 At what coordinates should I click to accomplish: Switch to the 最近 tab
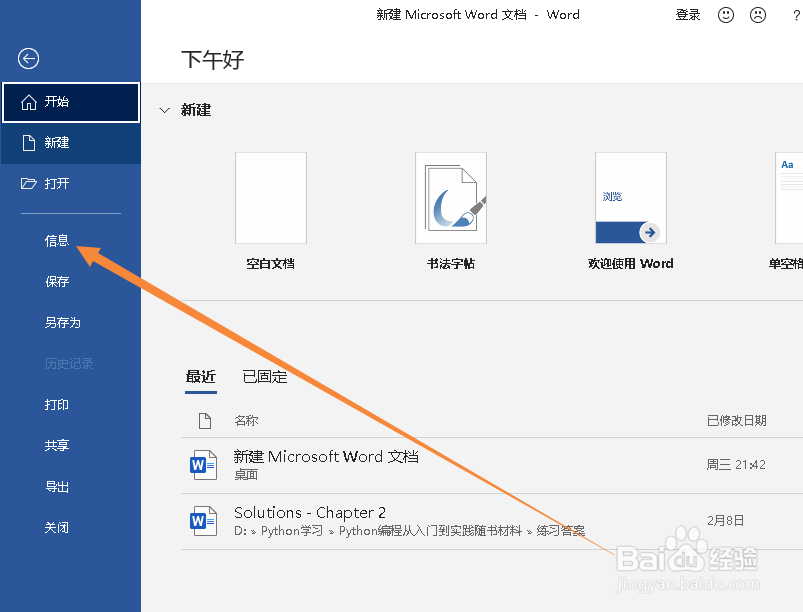coord(201,377)
